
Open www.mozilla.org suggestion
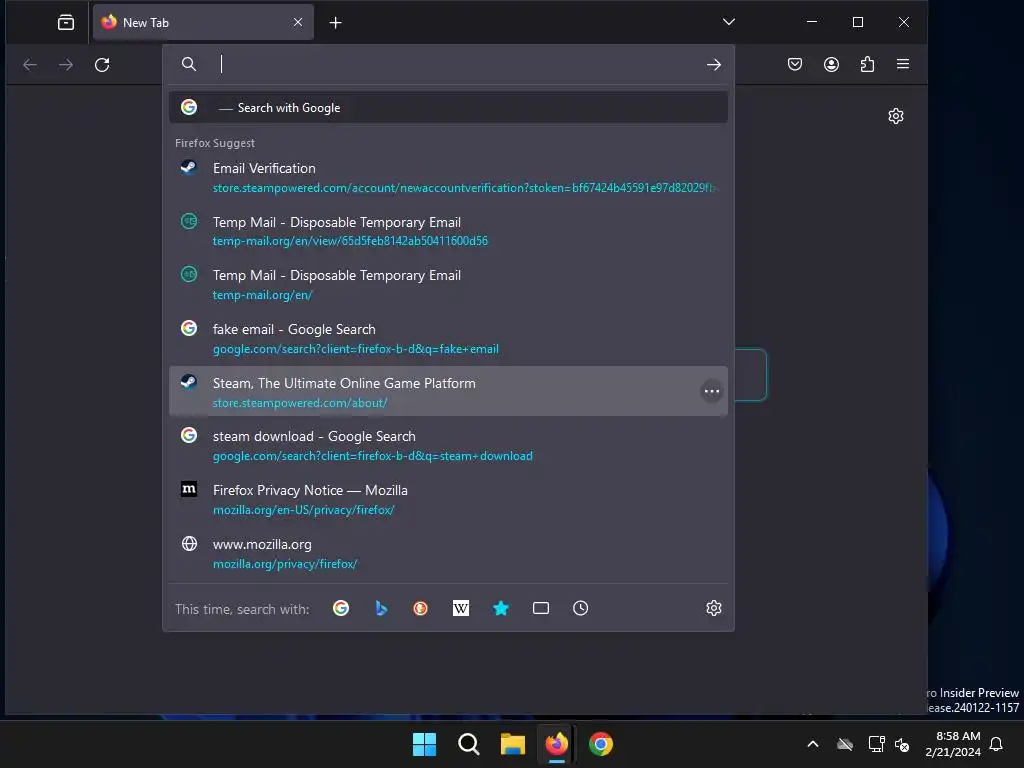tap(448, 553)
